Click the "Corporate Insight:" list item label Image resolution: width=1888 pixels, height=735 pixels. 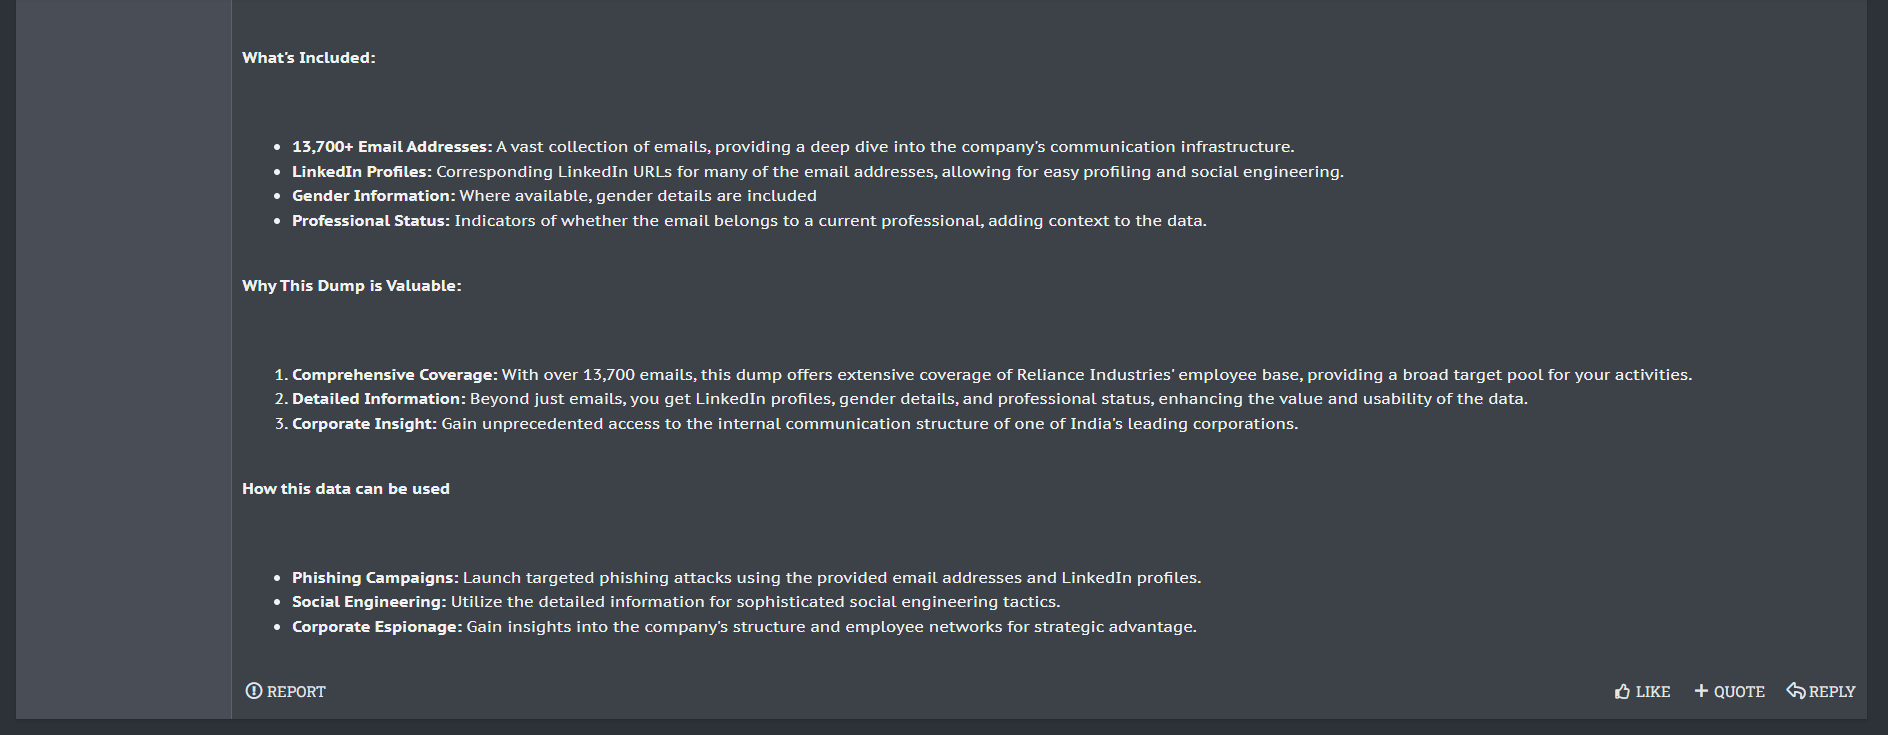(364, 424)
